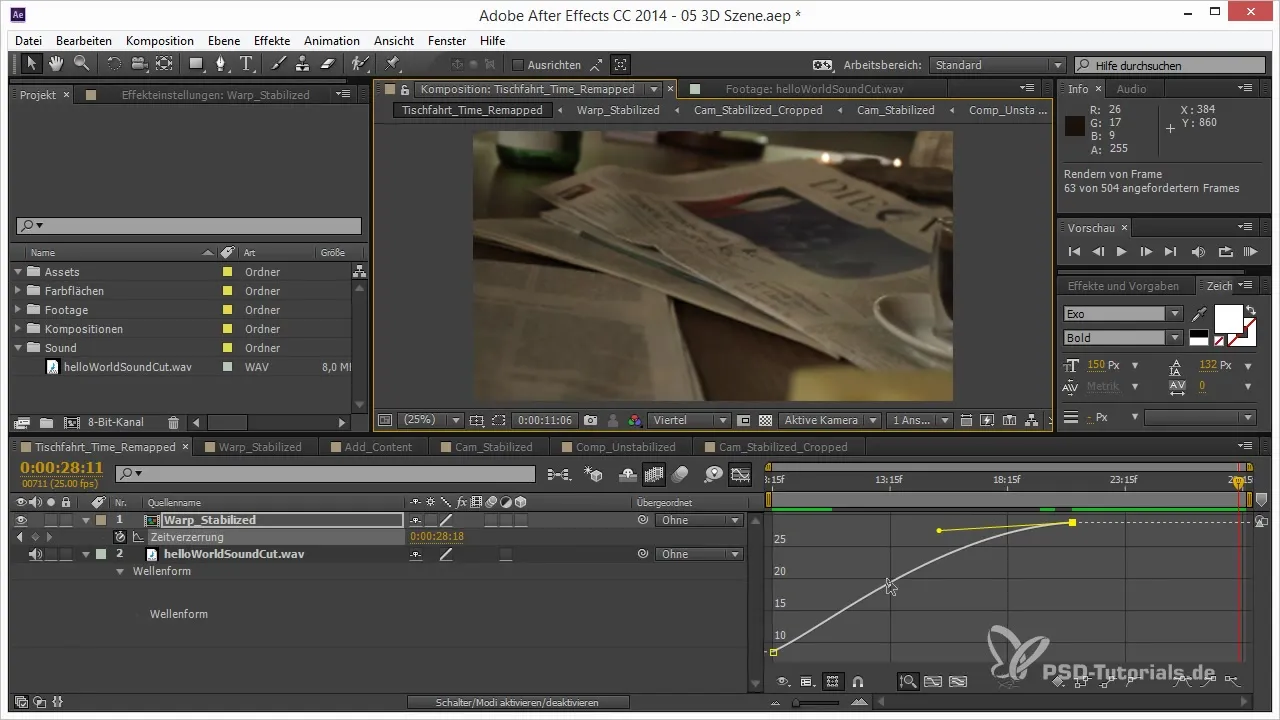Toggle snapping magnet in graph editor
Screen dimensions: 1280x720
pyautogui.click(x=858, y=682)
